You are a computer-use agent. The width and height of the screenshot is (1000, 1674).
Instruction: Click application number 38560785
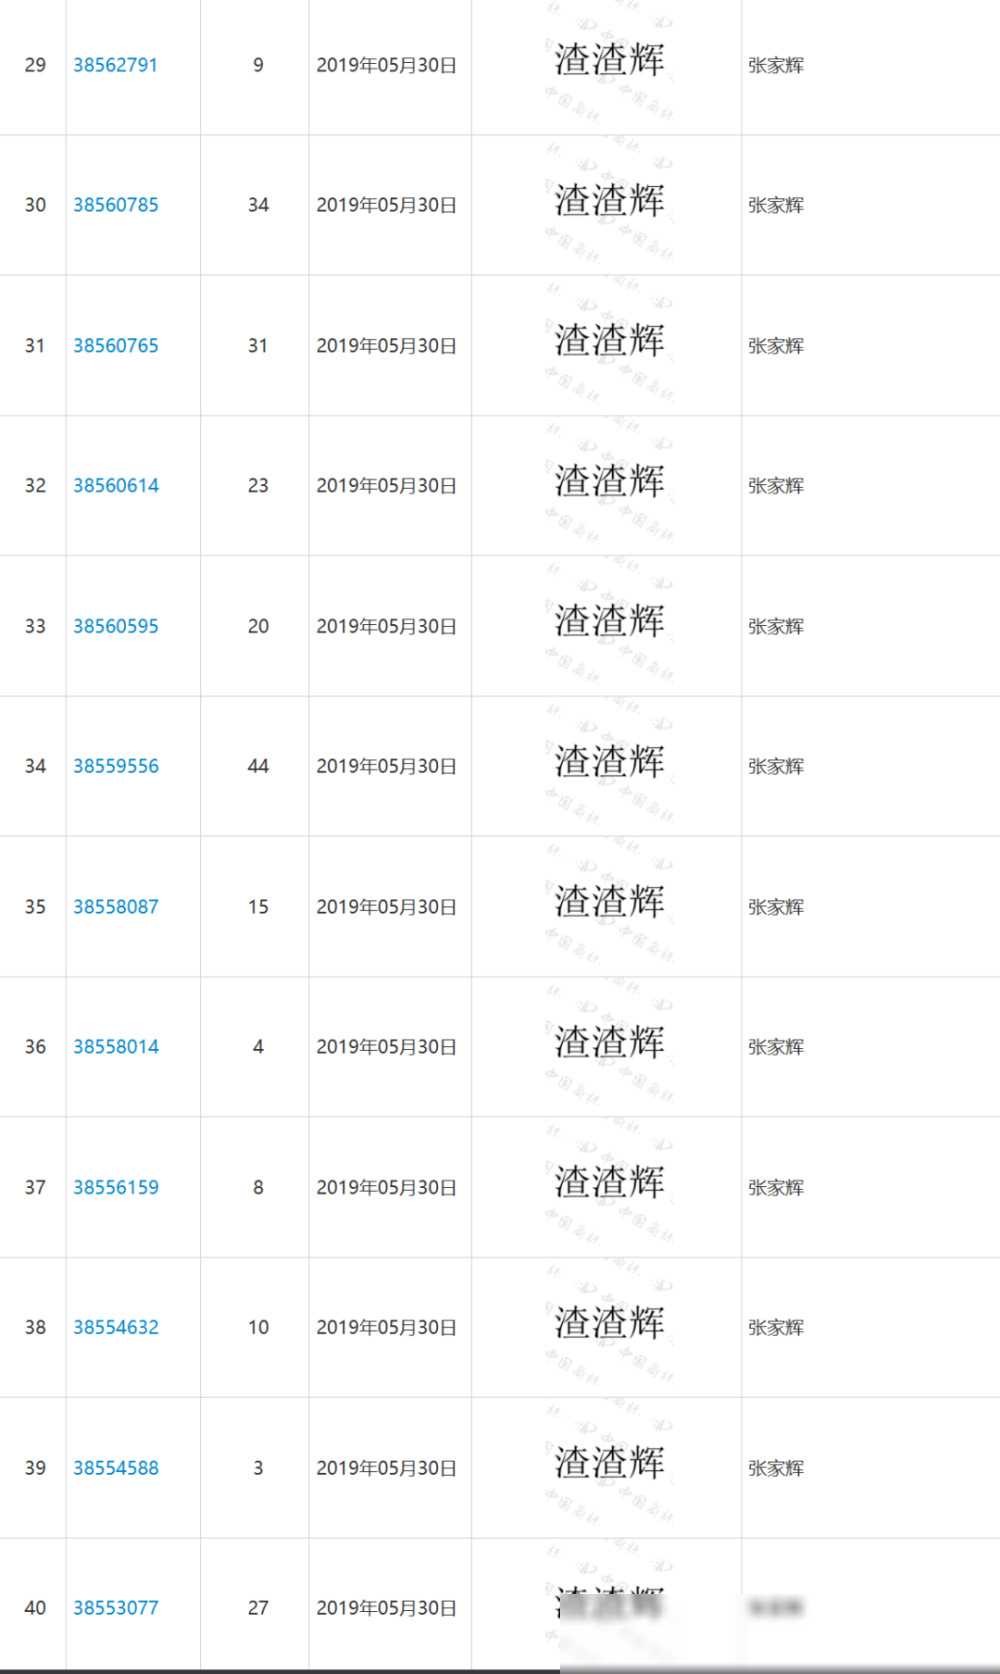[115, 205]
